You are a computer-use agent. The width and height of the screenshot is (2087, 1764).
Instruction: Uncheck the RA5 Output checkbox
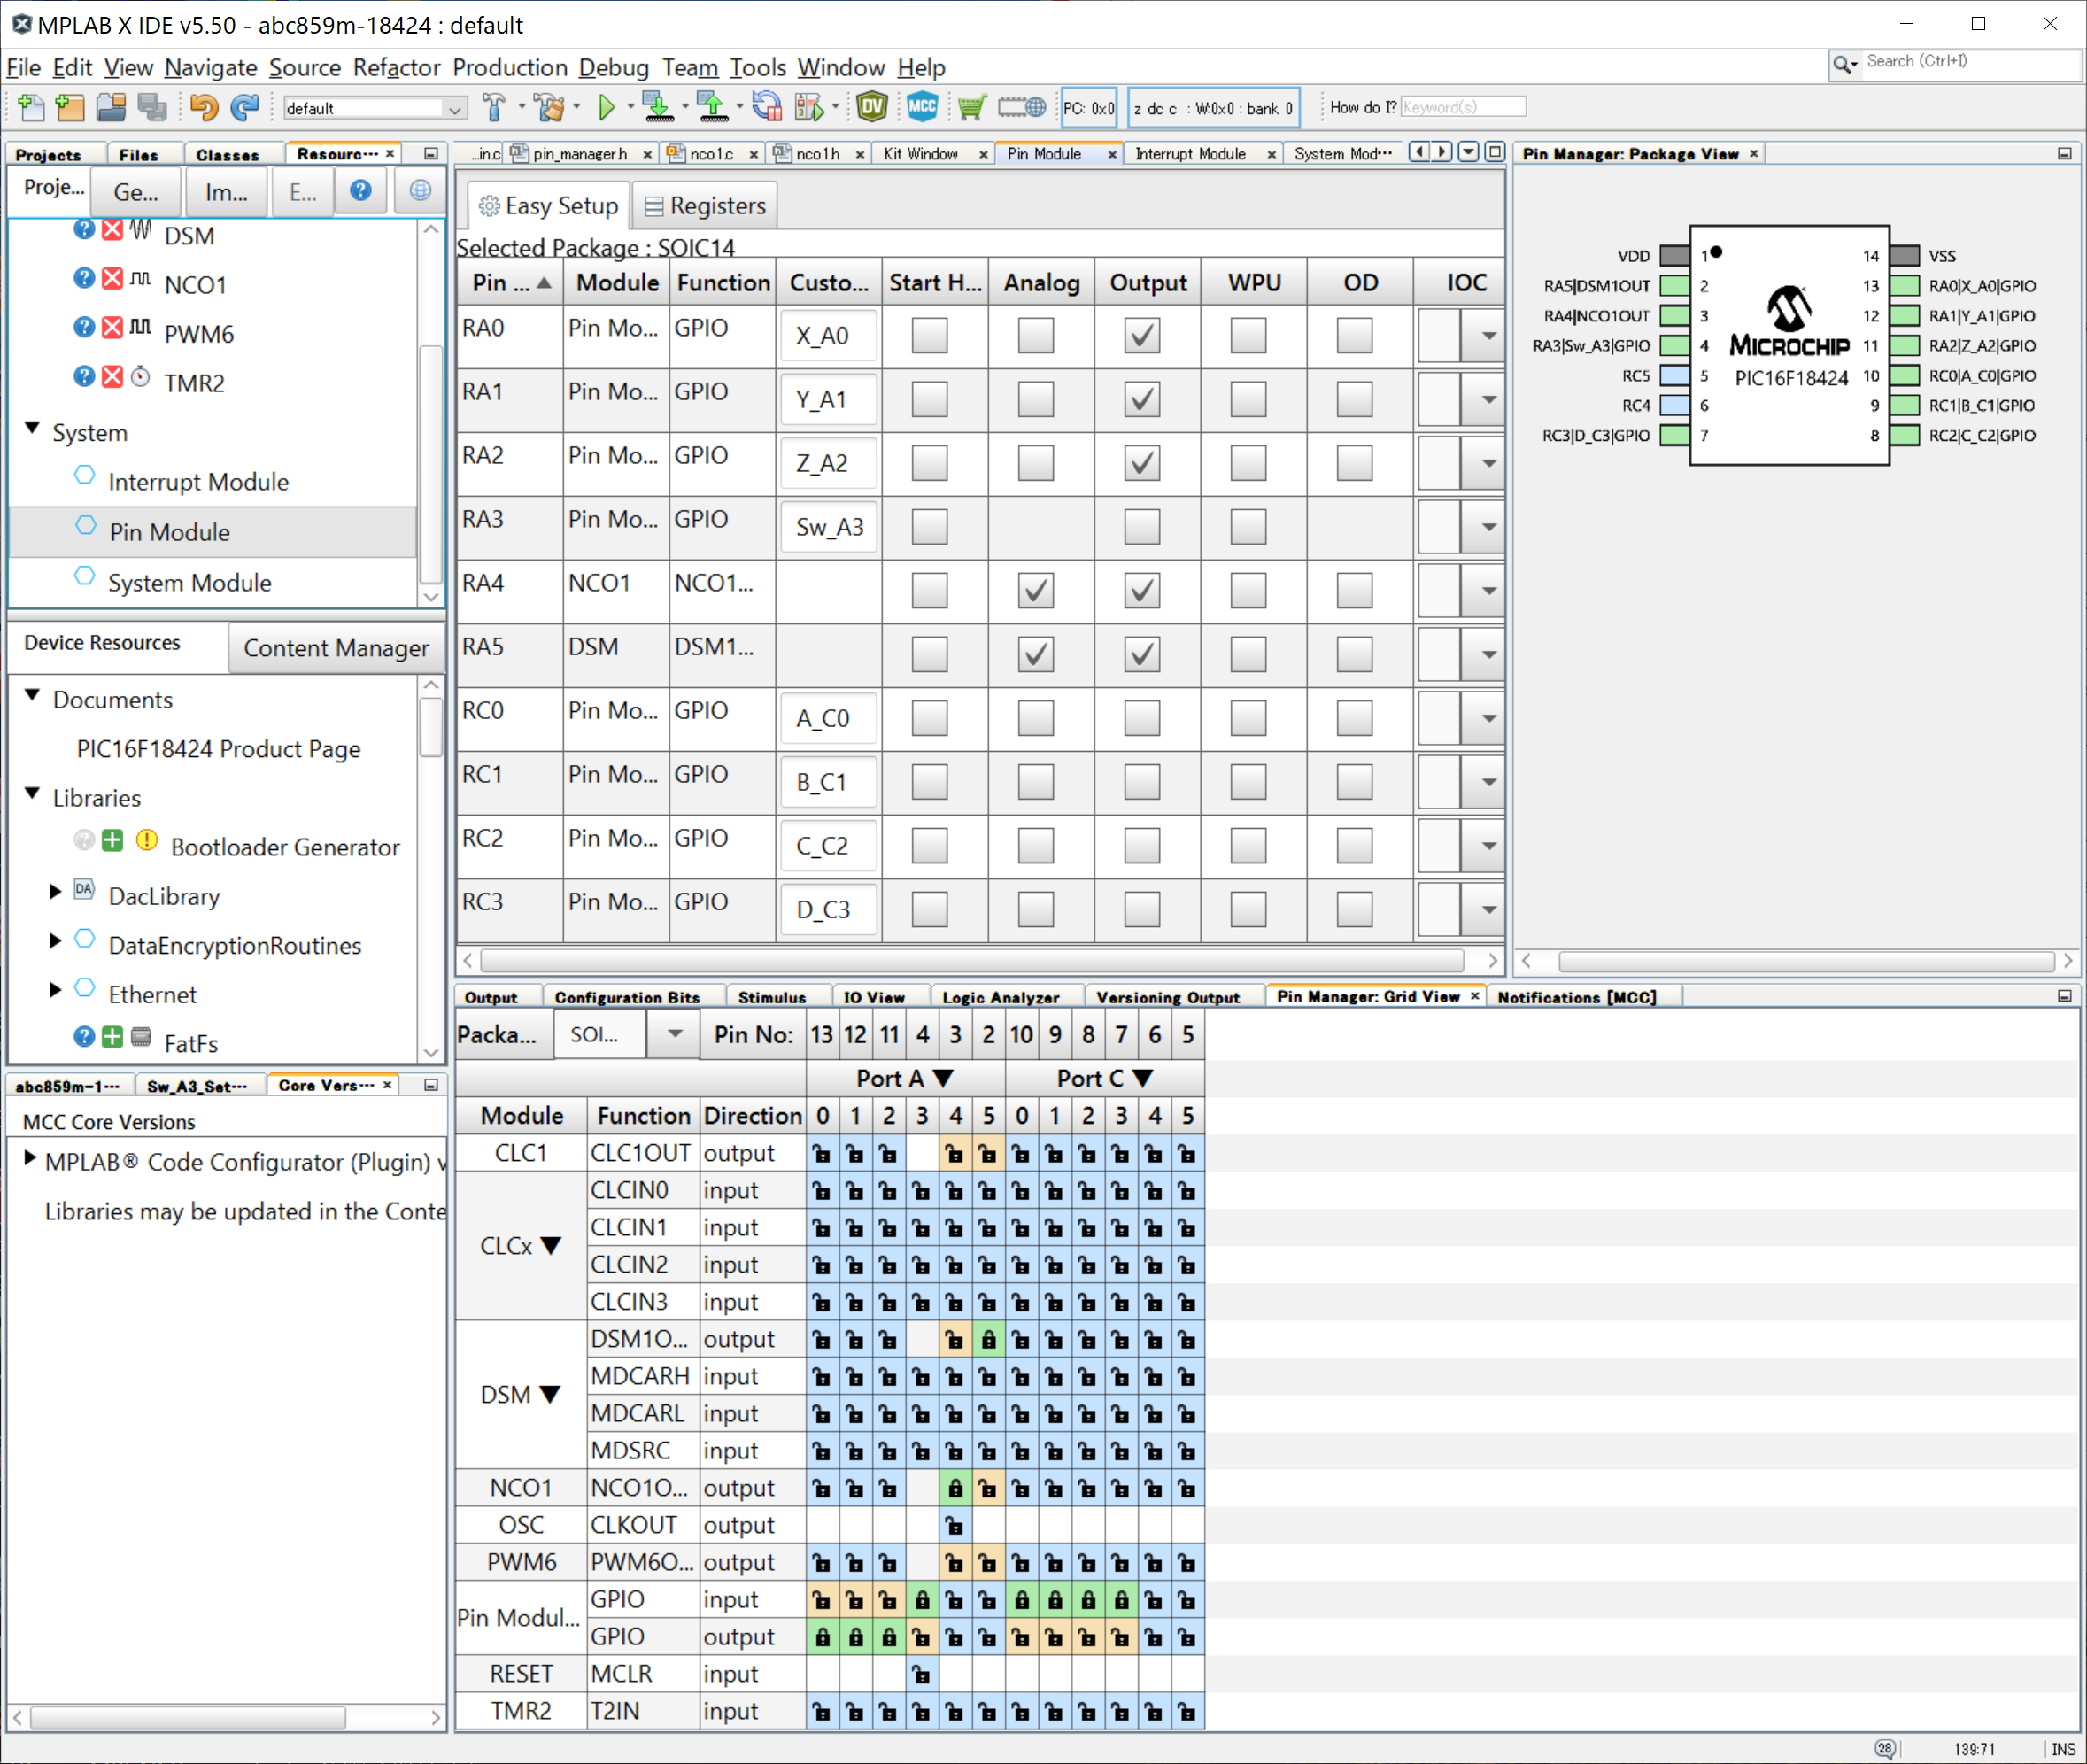coord(1142,655)
